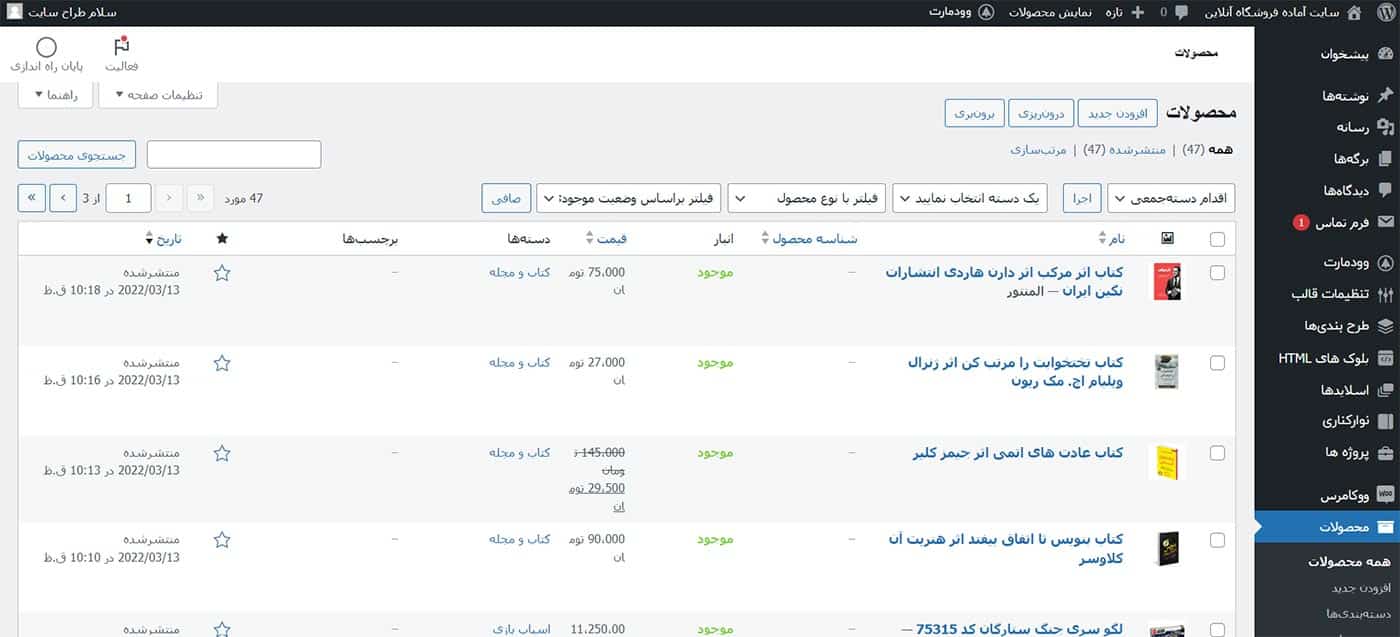The width and height of the screenshot is (1400, 637).
Task: Click View Products (نمایش محصولات) in admin bar
Action: [1048, 13]
